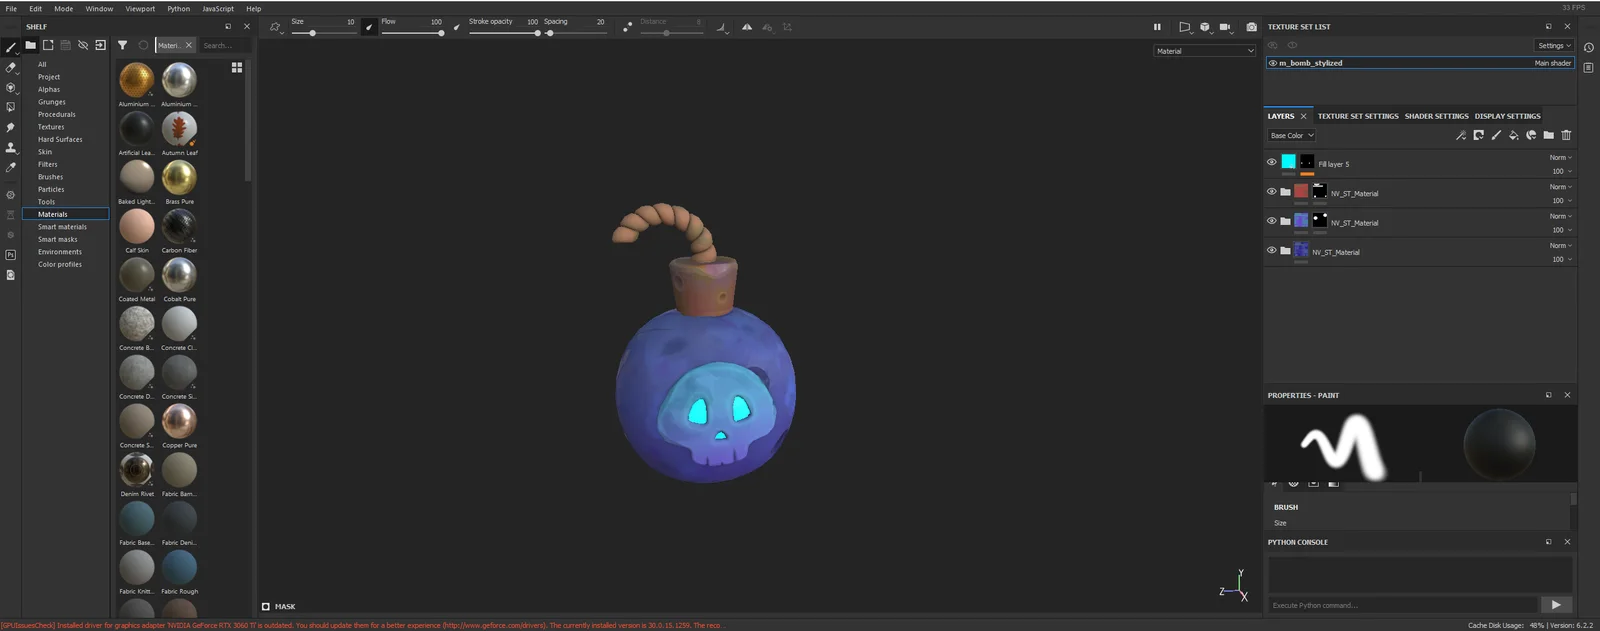
Task: Open the History panel icon
Action: pyautogui.click(x=1588, y=47)
